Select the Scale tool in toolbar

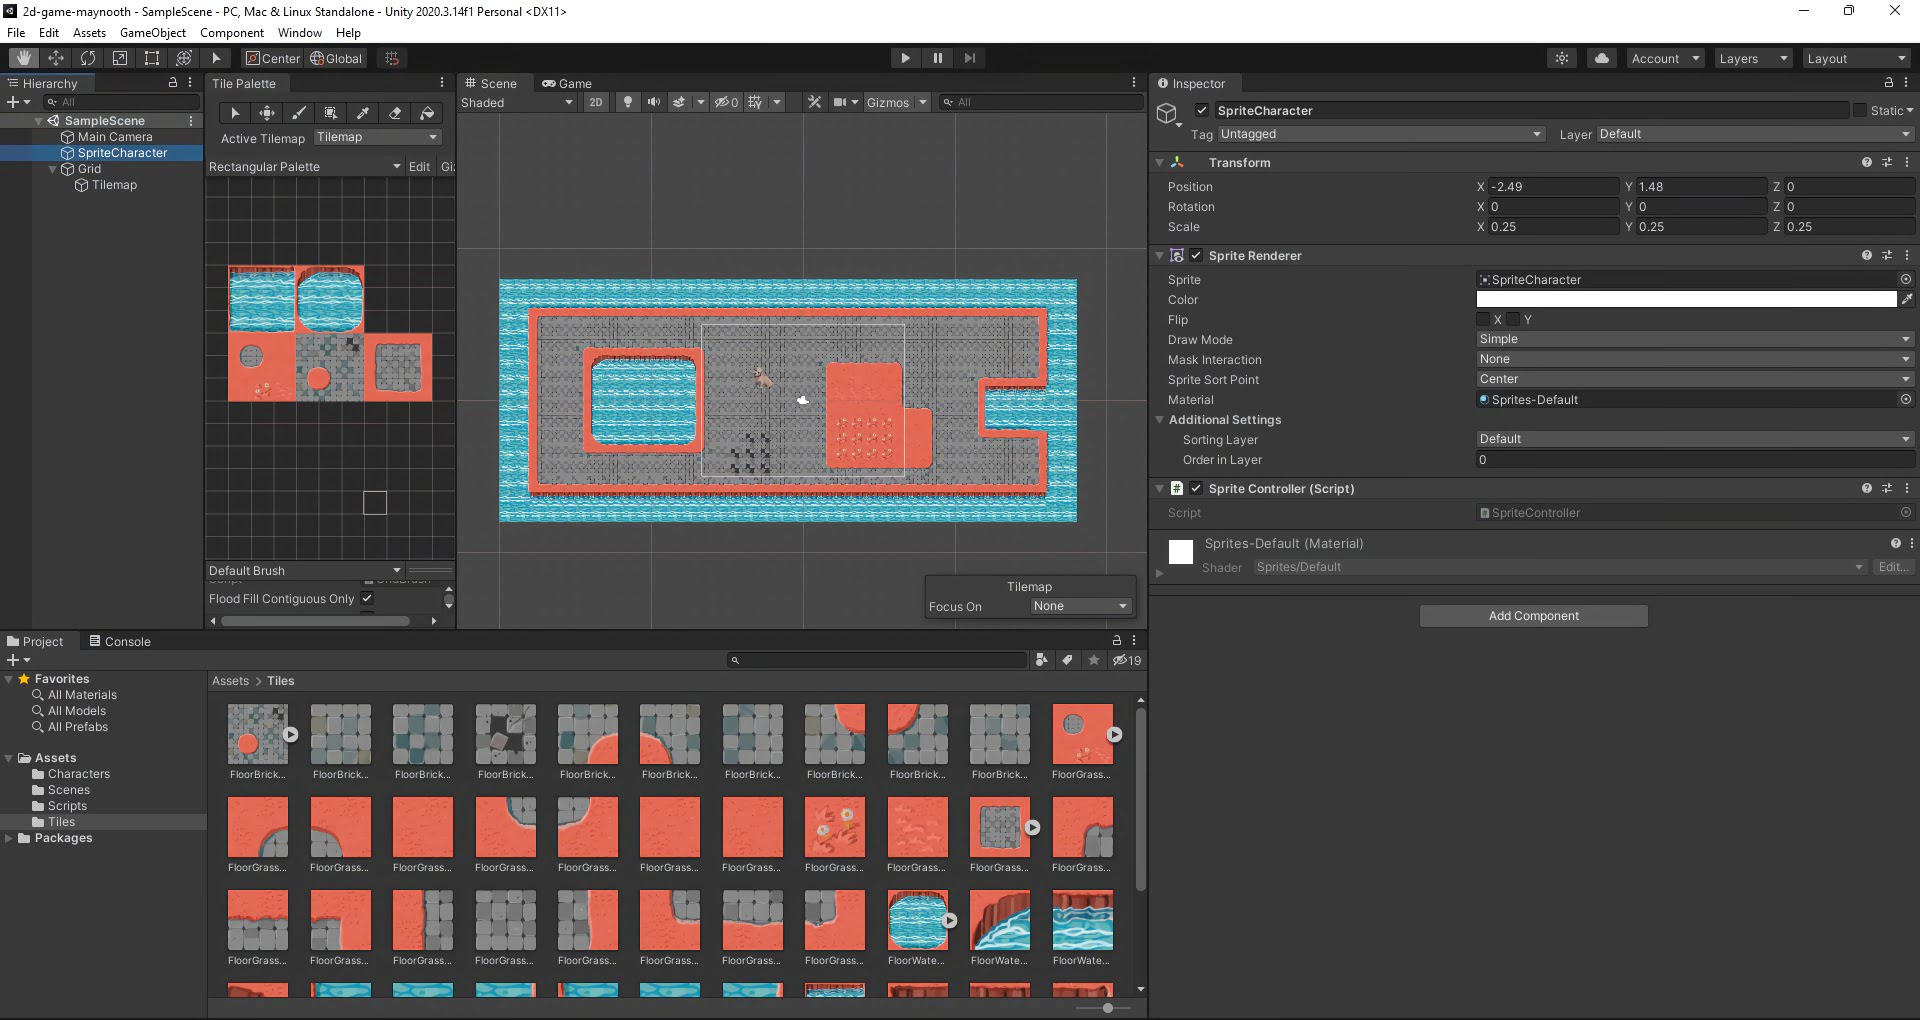[120, 58]
